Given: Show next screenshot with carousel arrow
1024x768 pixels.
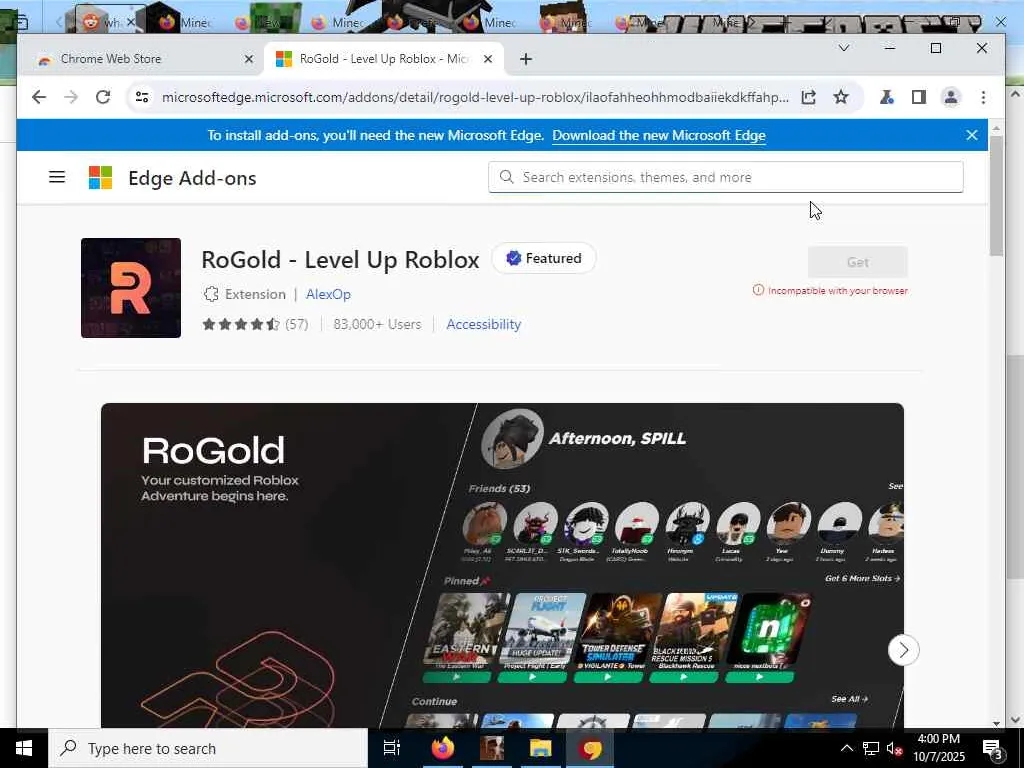Looking at the screenshot, I should click(904, 650).
